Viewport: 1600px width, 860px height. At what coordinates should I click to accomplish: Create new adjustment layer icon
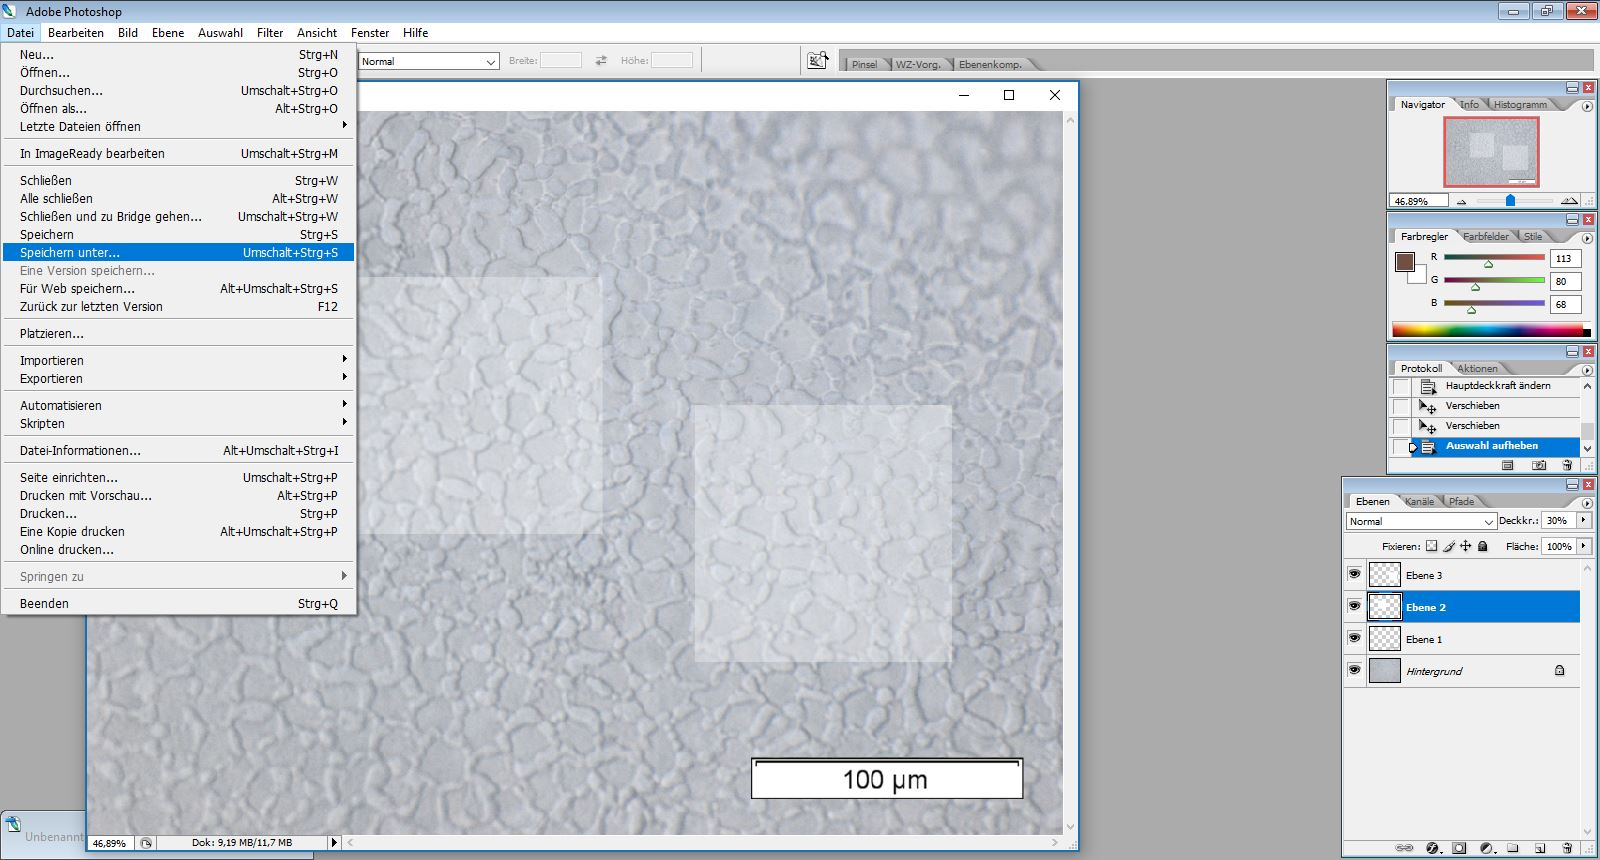(1486, 848)
